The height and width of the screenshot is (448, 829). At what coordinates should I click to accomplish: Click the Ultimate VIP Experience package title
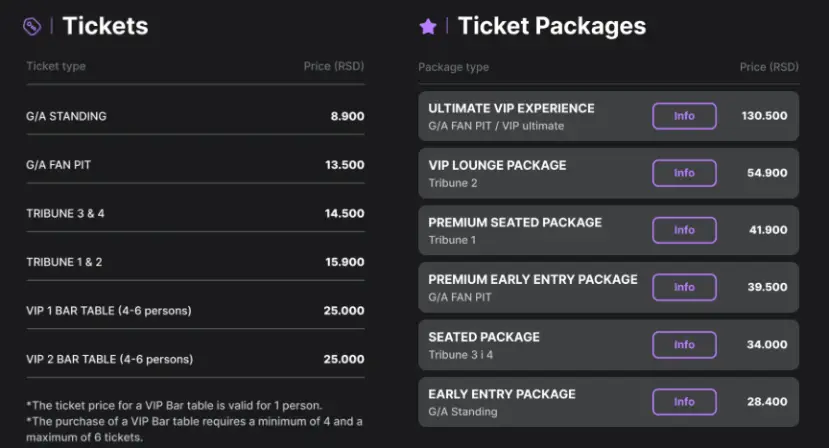[511, 108]
